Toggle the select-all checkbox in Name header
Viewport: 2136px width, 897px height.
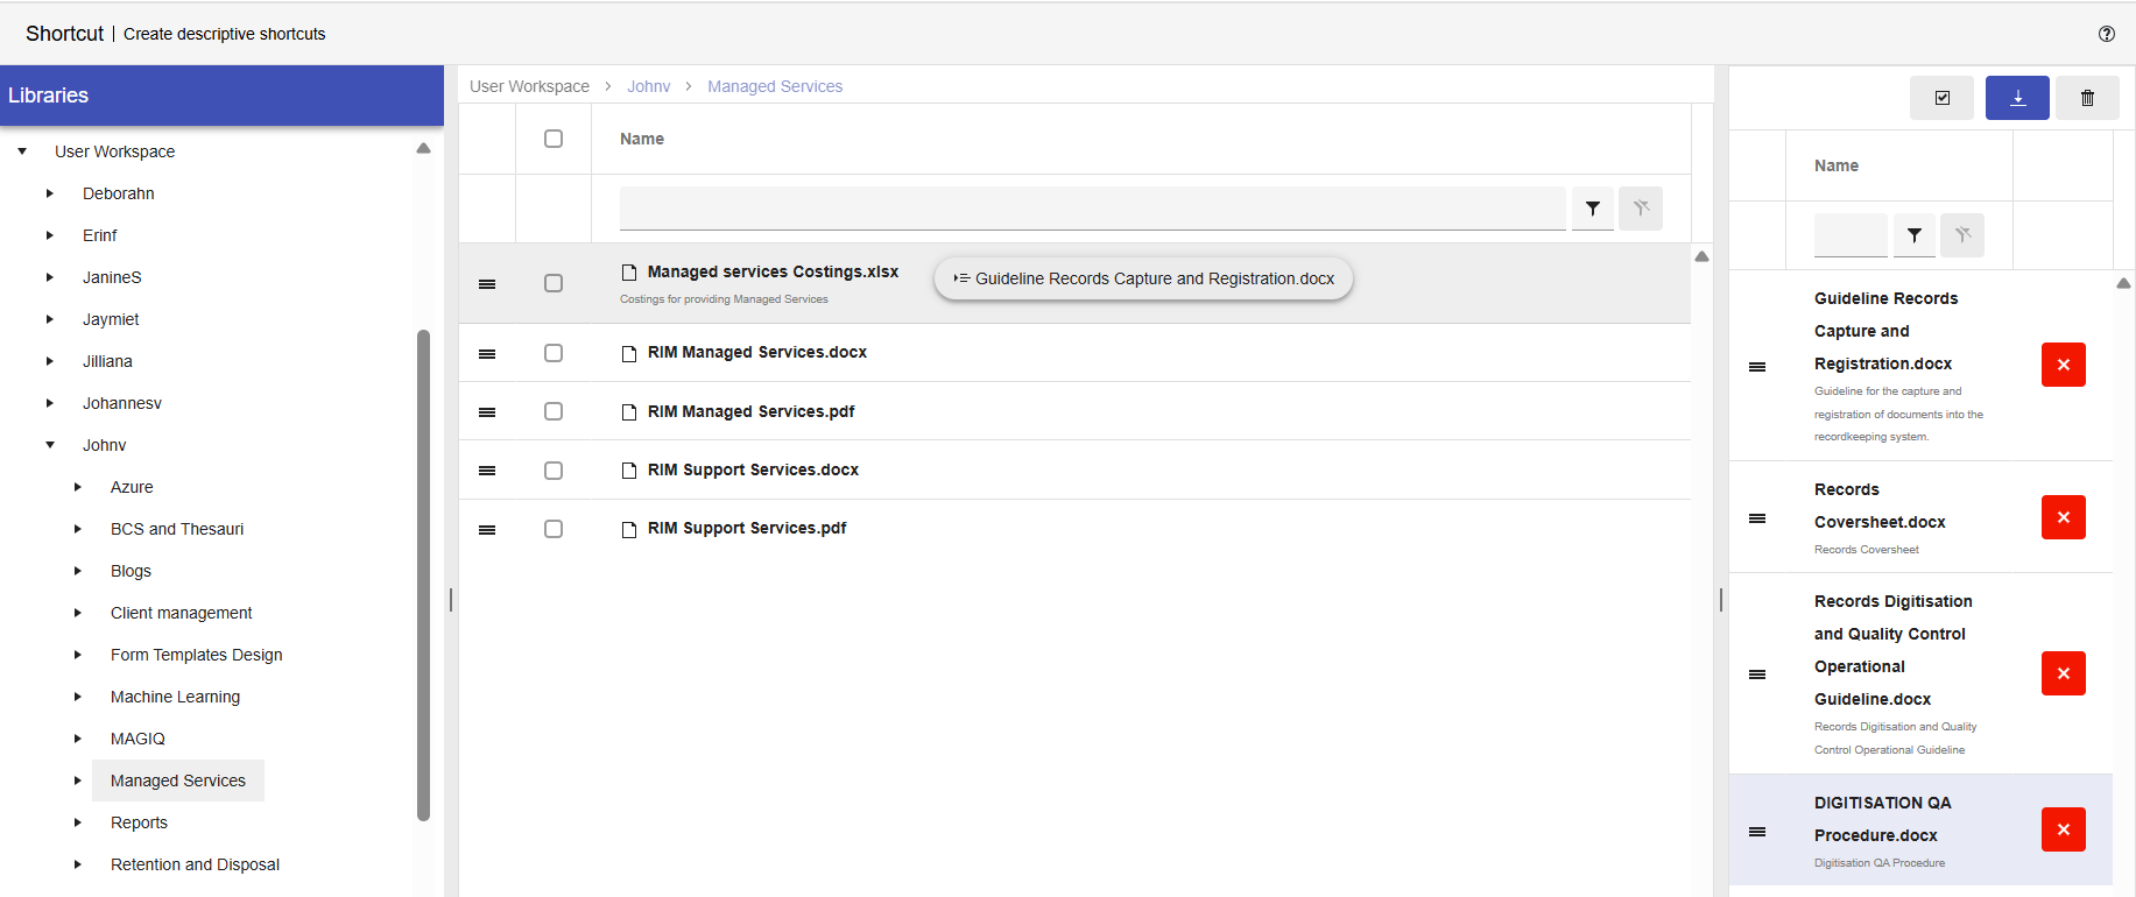553,139
